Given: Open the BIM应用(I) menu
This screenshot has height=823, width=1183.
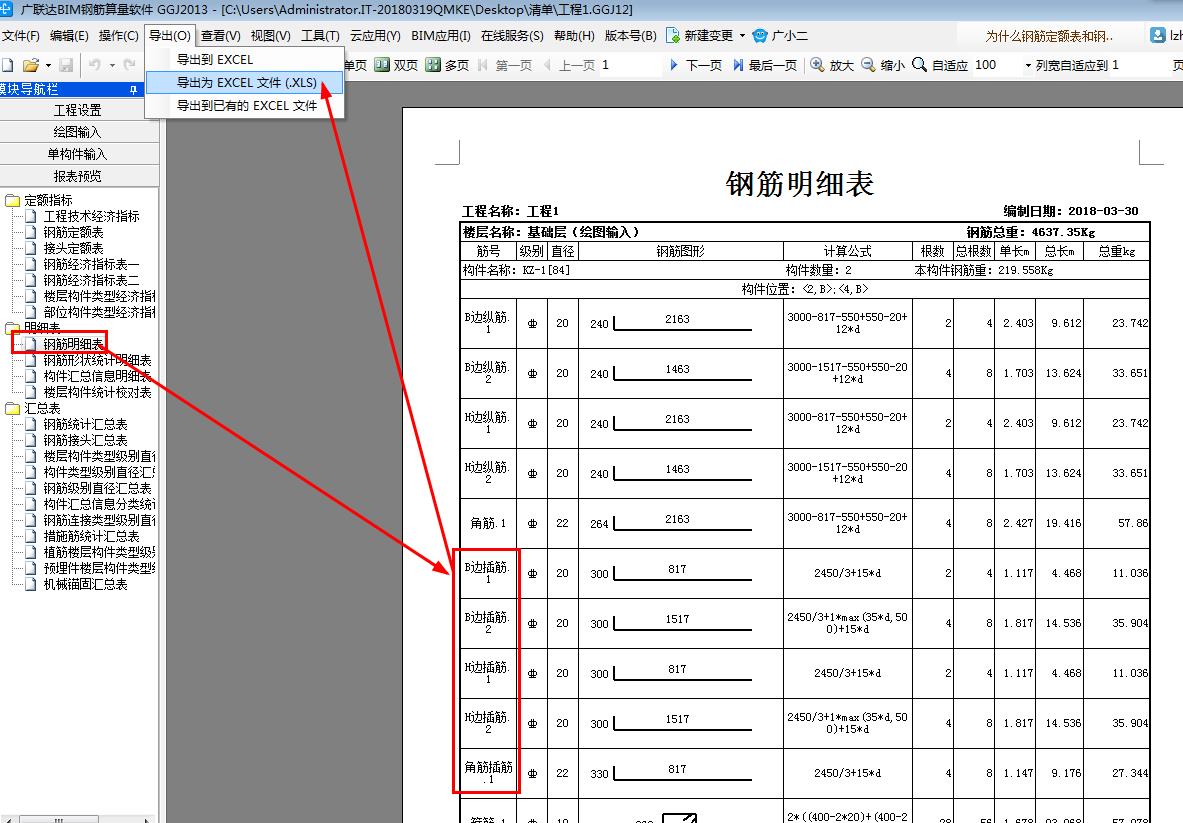Looking at the screenshot, I should pyautogui.click(x=441, y=35).
